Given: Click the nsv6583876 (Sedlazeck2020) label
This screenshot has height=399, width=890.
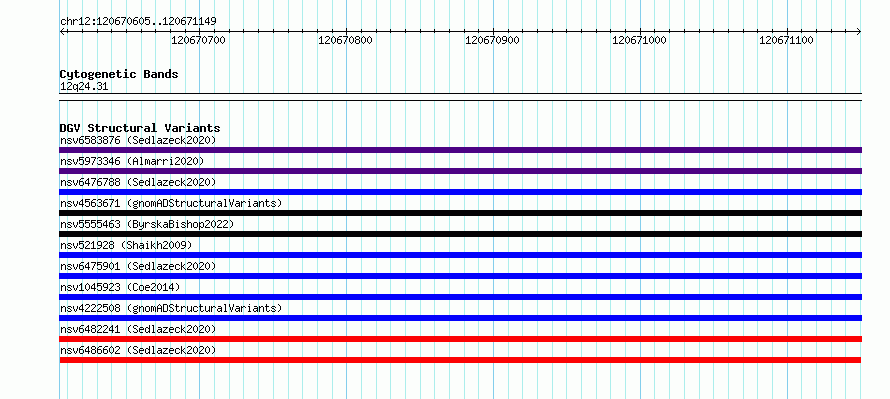Looking at the screenshot, I should point(138,140).
